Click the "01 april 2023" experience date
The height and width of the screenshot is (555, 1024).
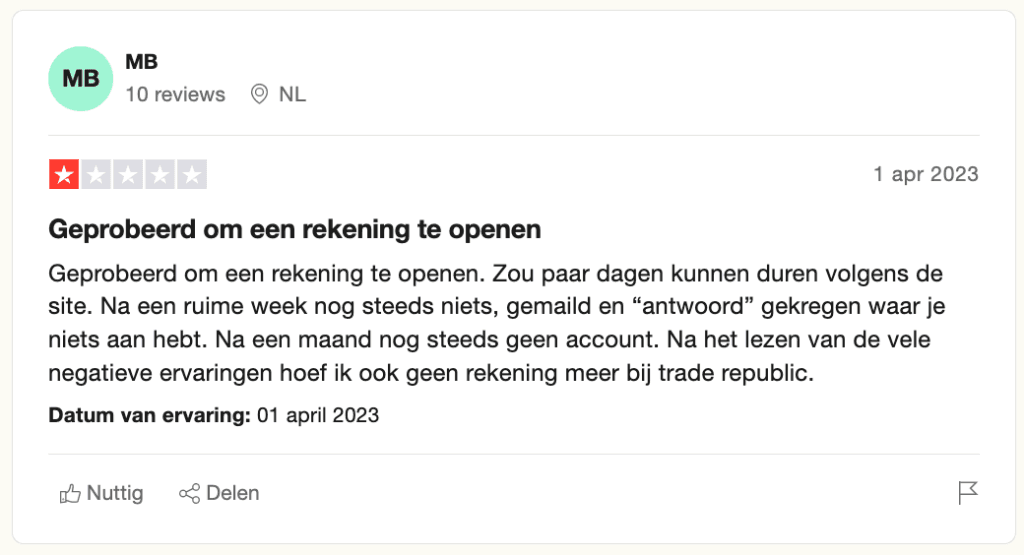[318, 414]
